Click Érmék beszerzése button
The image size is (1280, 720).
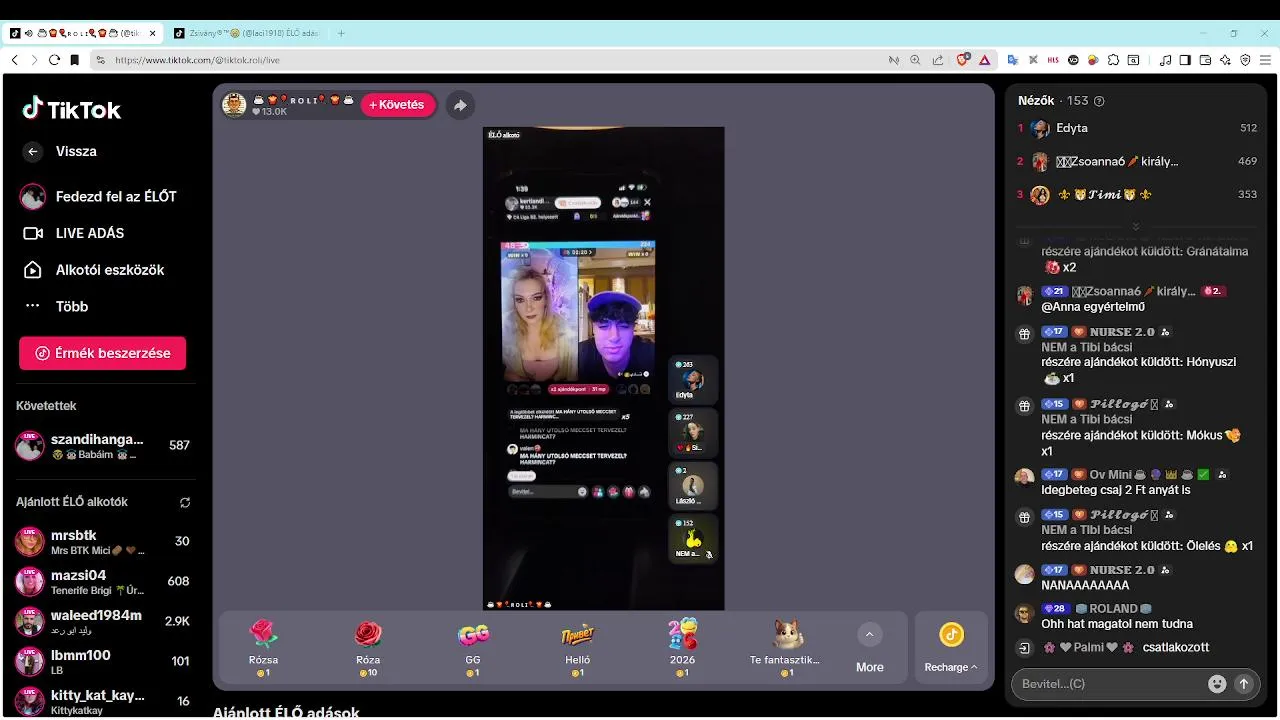[102, 353]
